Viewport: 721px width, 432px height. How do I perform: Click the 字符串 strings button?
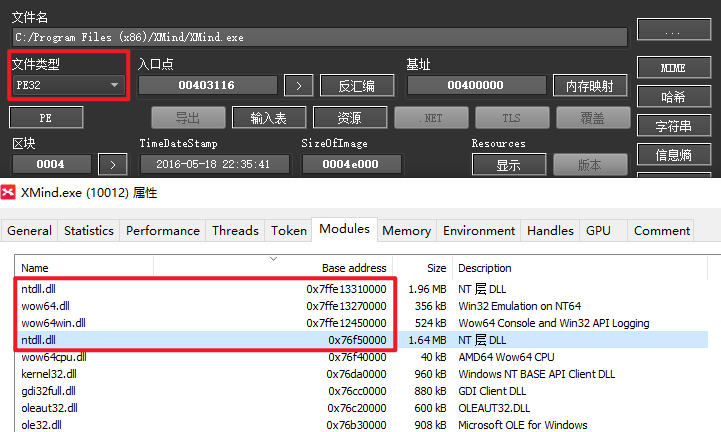[x=674, y=126]
